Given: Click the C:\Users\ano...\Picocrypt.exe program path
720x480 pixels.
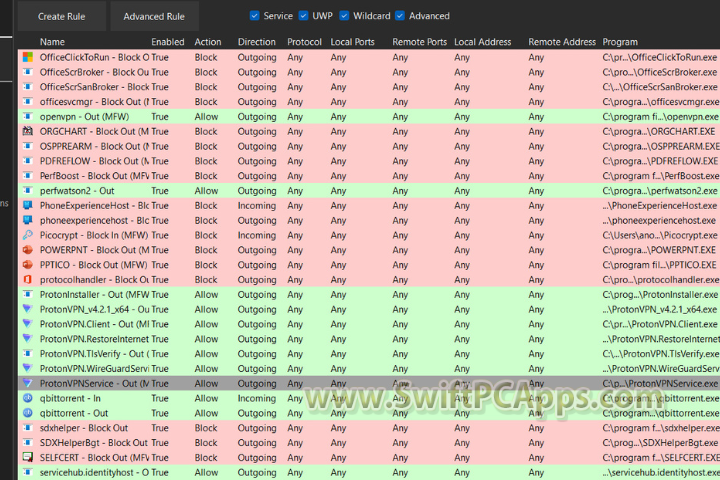Looking at the screenshot, I should point(660,235).
